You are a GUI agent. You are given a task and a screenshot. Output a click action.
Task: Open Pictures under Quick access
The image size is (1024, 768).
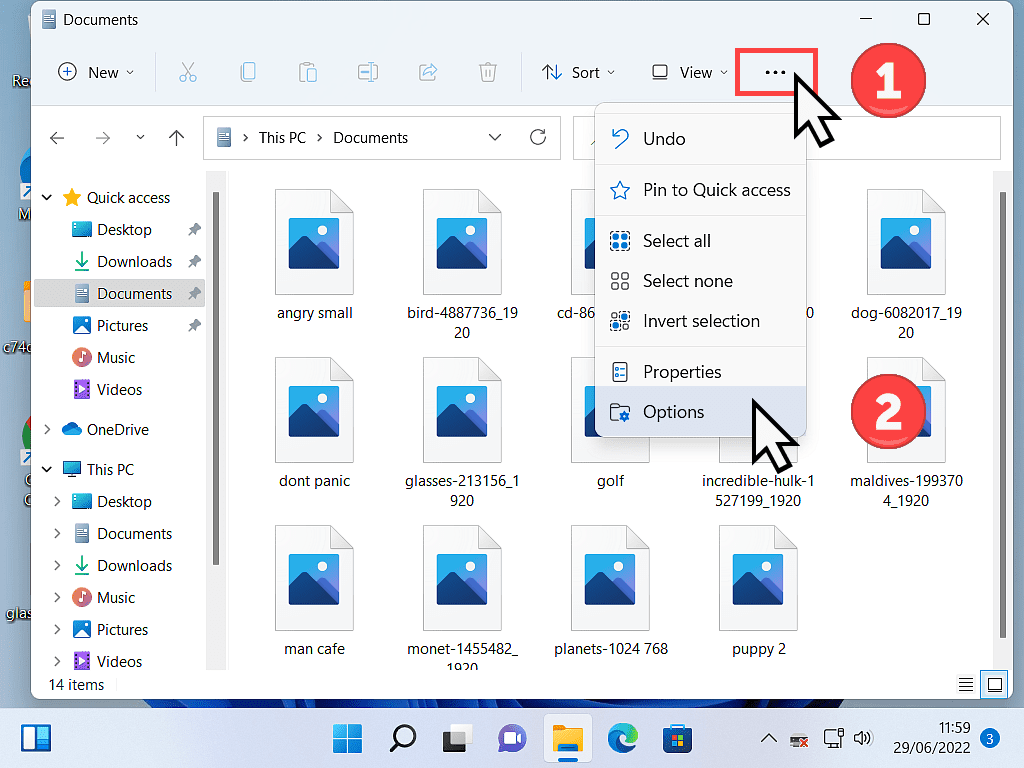[122, 326]
